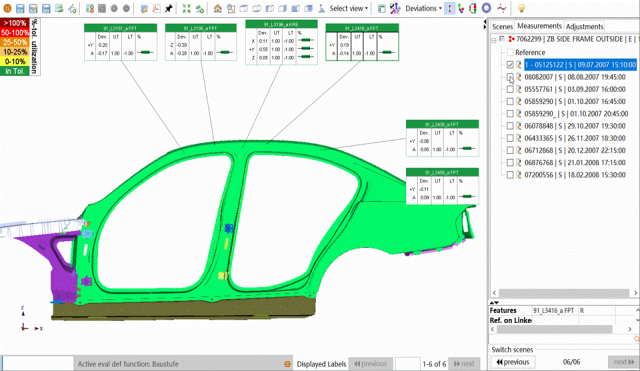Click the 25-50% orange legend swatch

[x=15, y=42]
